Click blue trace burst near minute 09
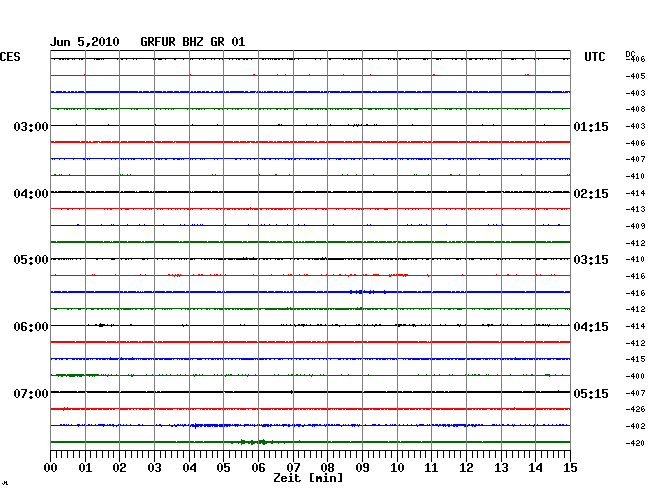The image size is (650, 494). [x=367, y=292]
